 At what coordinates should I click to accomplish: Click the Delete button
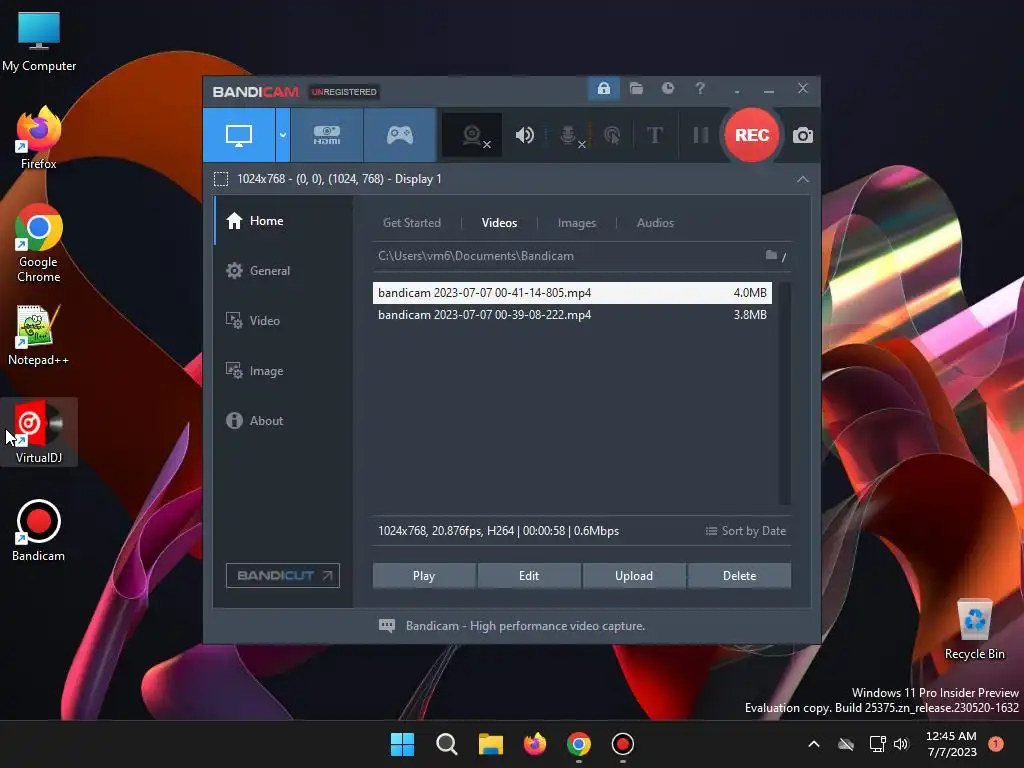tap(739, 575)
